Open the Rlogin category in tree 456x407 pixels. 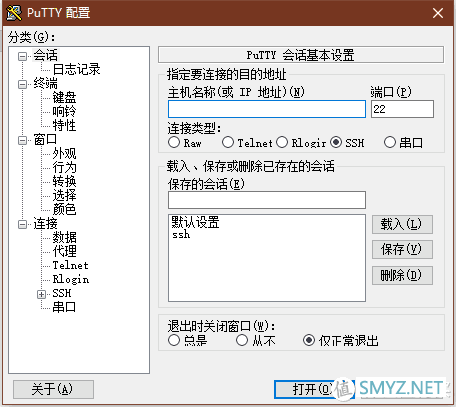coord(71,279)
